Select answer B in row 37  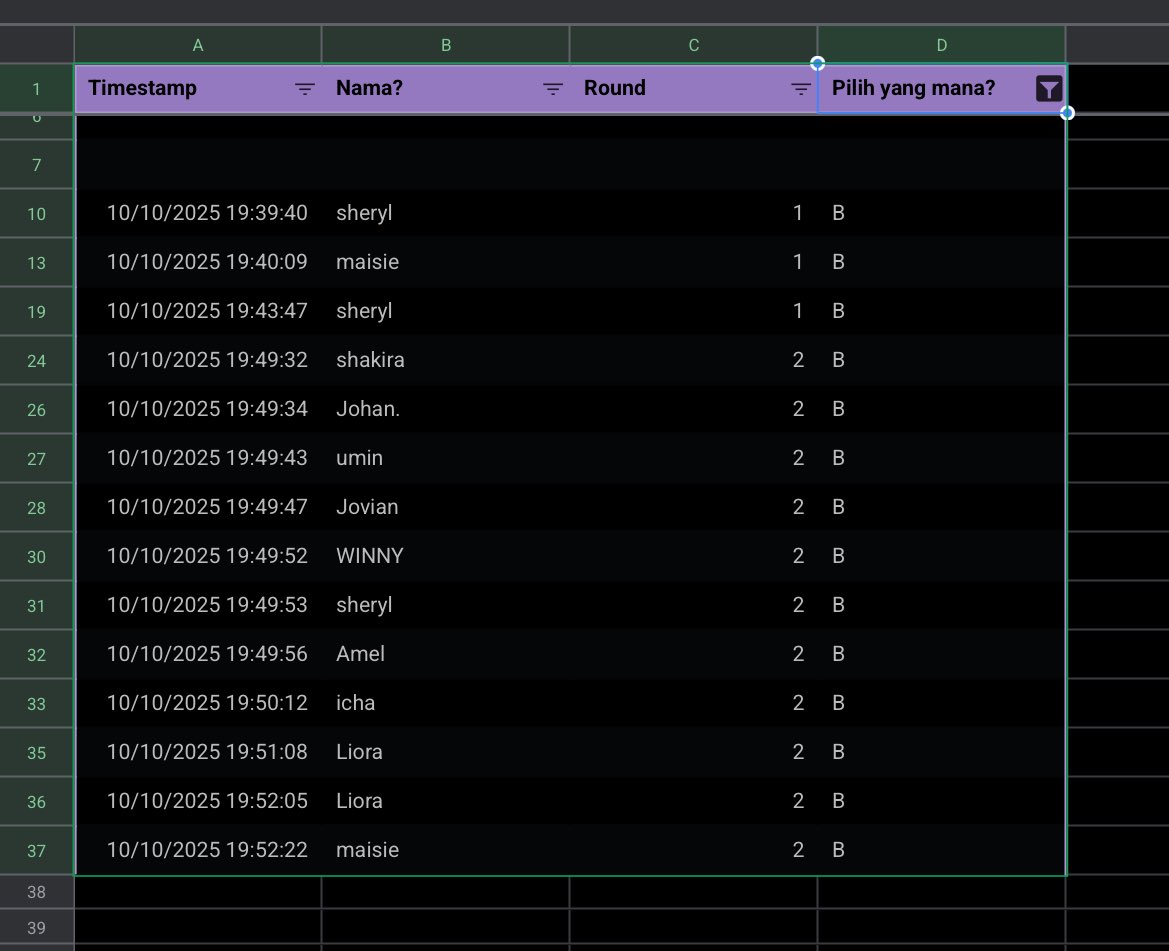click(942, 850)
